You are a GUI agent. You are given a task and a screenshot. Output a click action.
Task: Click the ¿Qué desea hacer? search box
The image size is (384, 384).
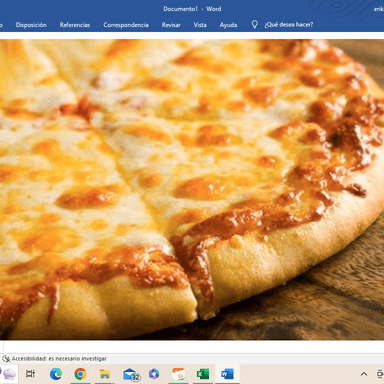click(x=289, y=25)
